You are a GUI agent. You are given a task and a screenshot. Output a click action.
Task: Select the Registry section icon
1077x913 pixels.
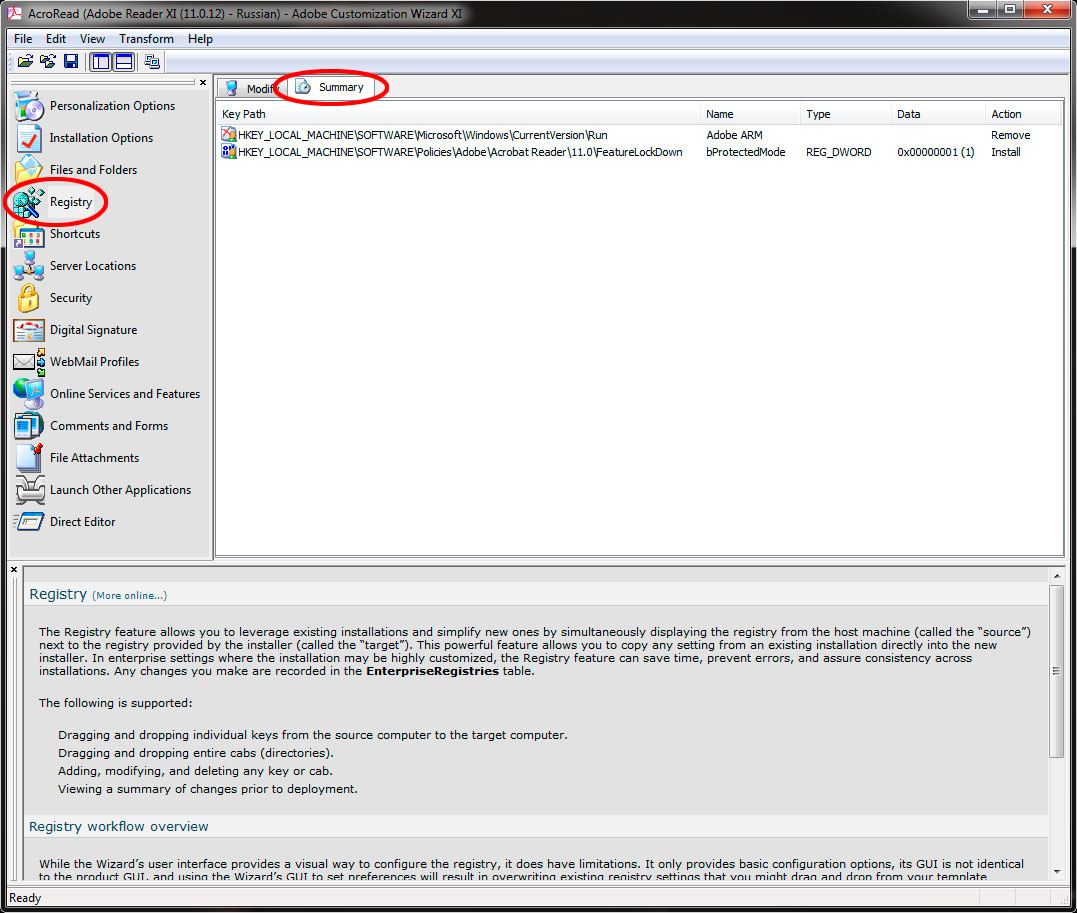pyautogui.click(x=29, y=202)
